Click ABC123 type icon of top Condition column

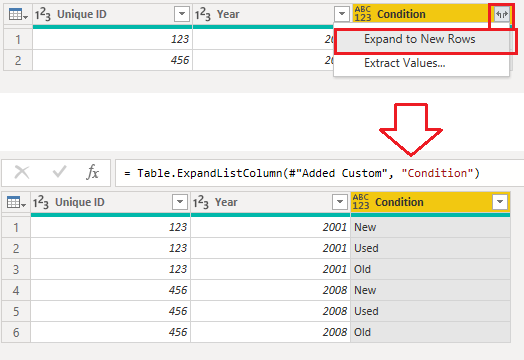tap(363, 14)
